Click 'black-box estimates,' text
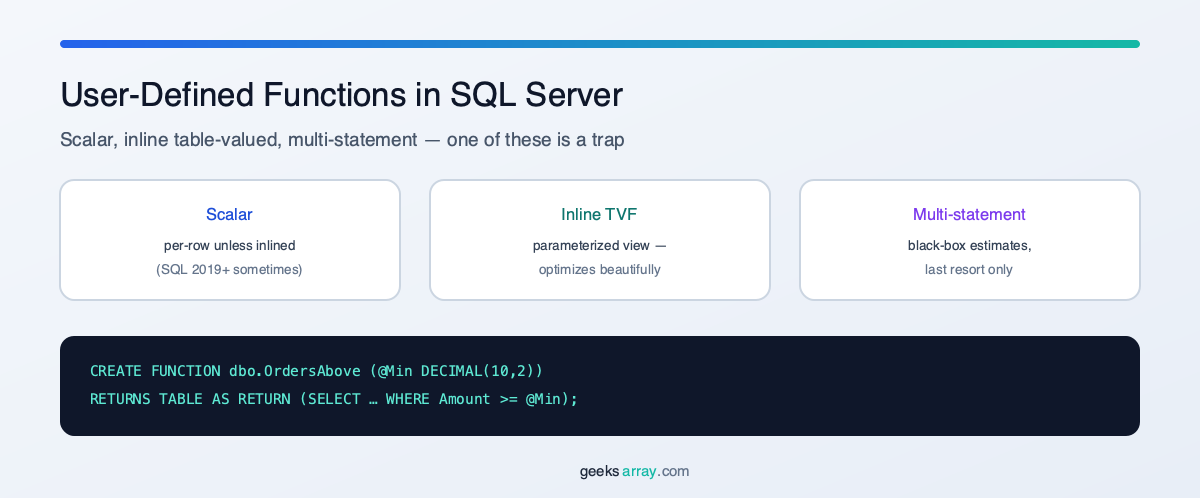The image size is (1200, 498). [x=969, y=245]
